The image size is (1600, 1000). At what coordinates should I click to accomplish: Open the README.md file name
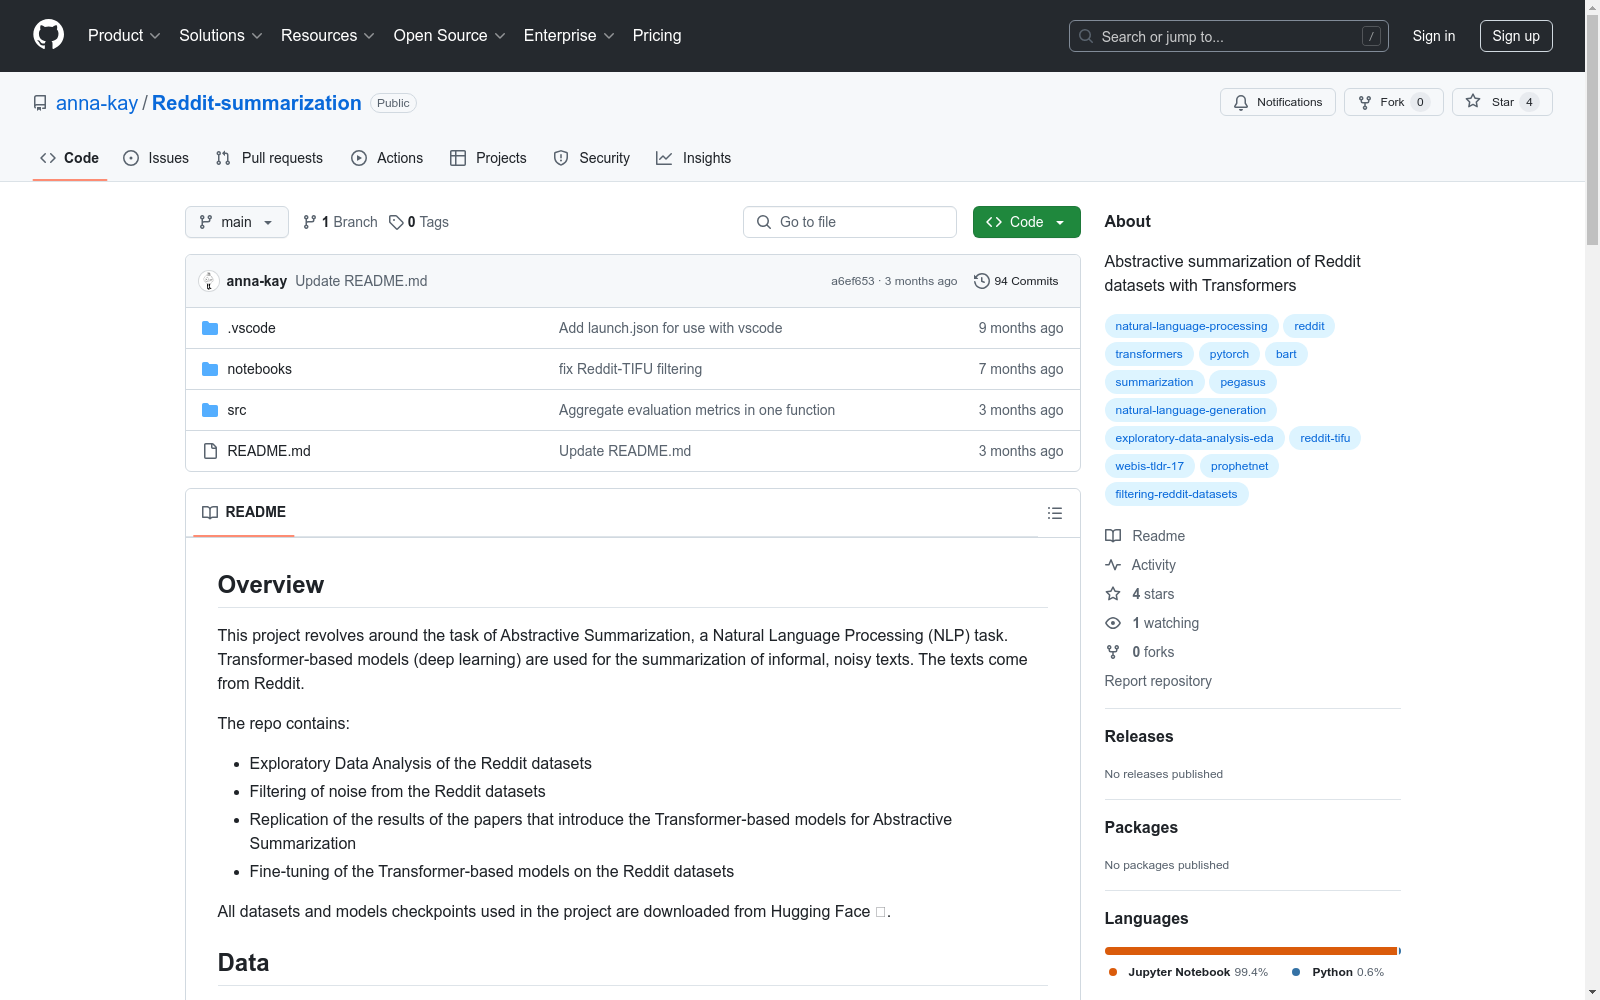(269, 451)
